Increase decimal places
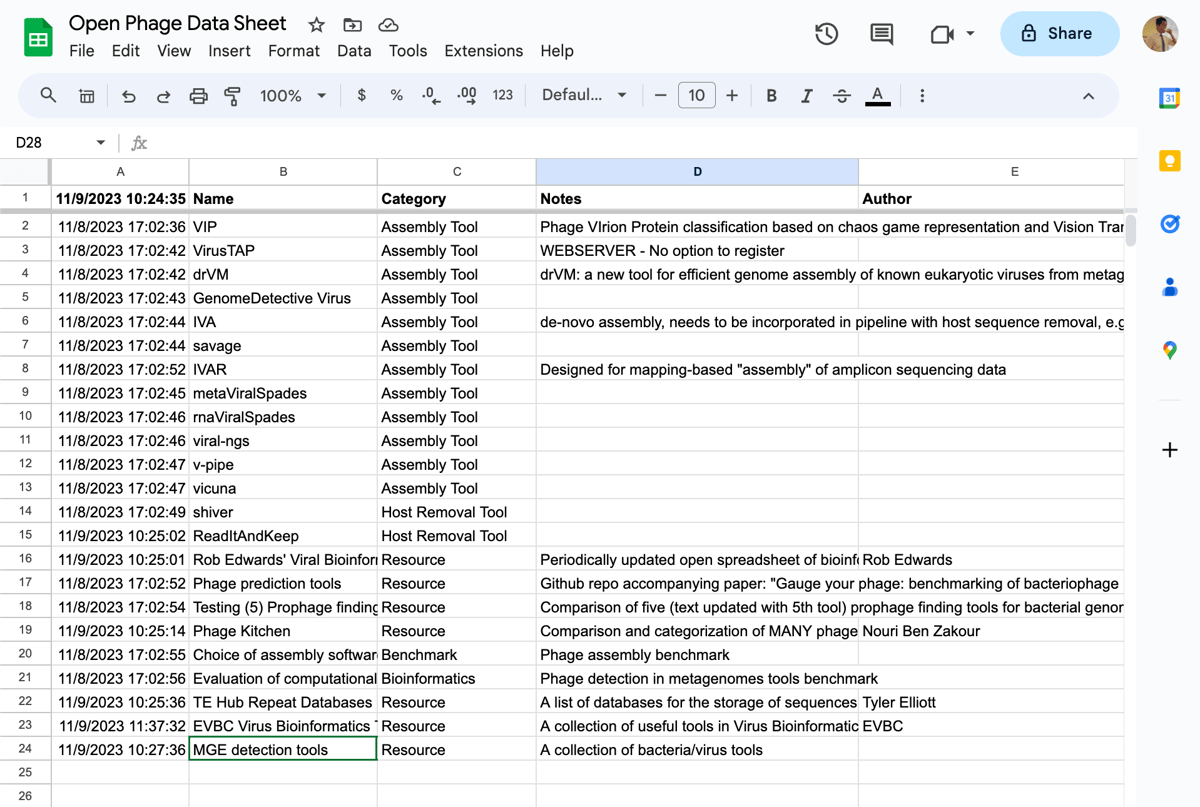This screenshot has height=807, width=1200. pyautogui.click(x=467, y=95)
